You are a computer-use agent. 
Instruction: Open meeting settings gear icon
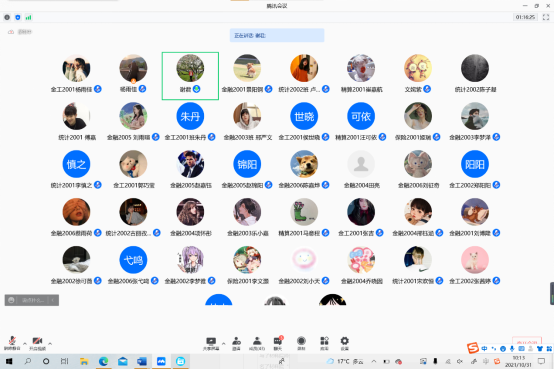pos(344,343)
